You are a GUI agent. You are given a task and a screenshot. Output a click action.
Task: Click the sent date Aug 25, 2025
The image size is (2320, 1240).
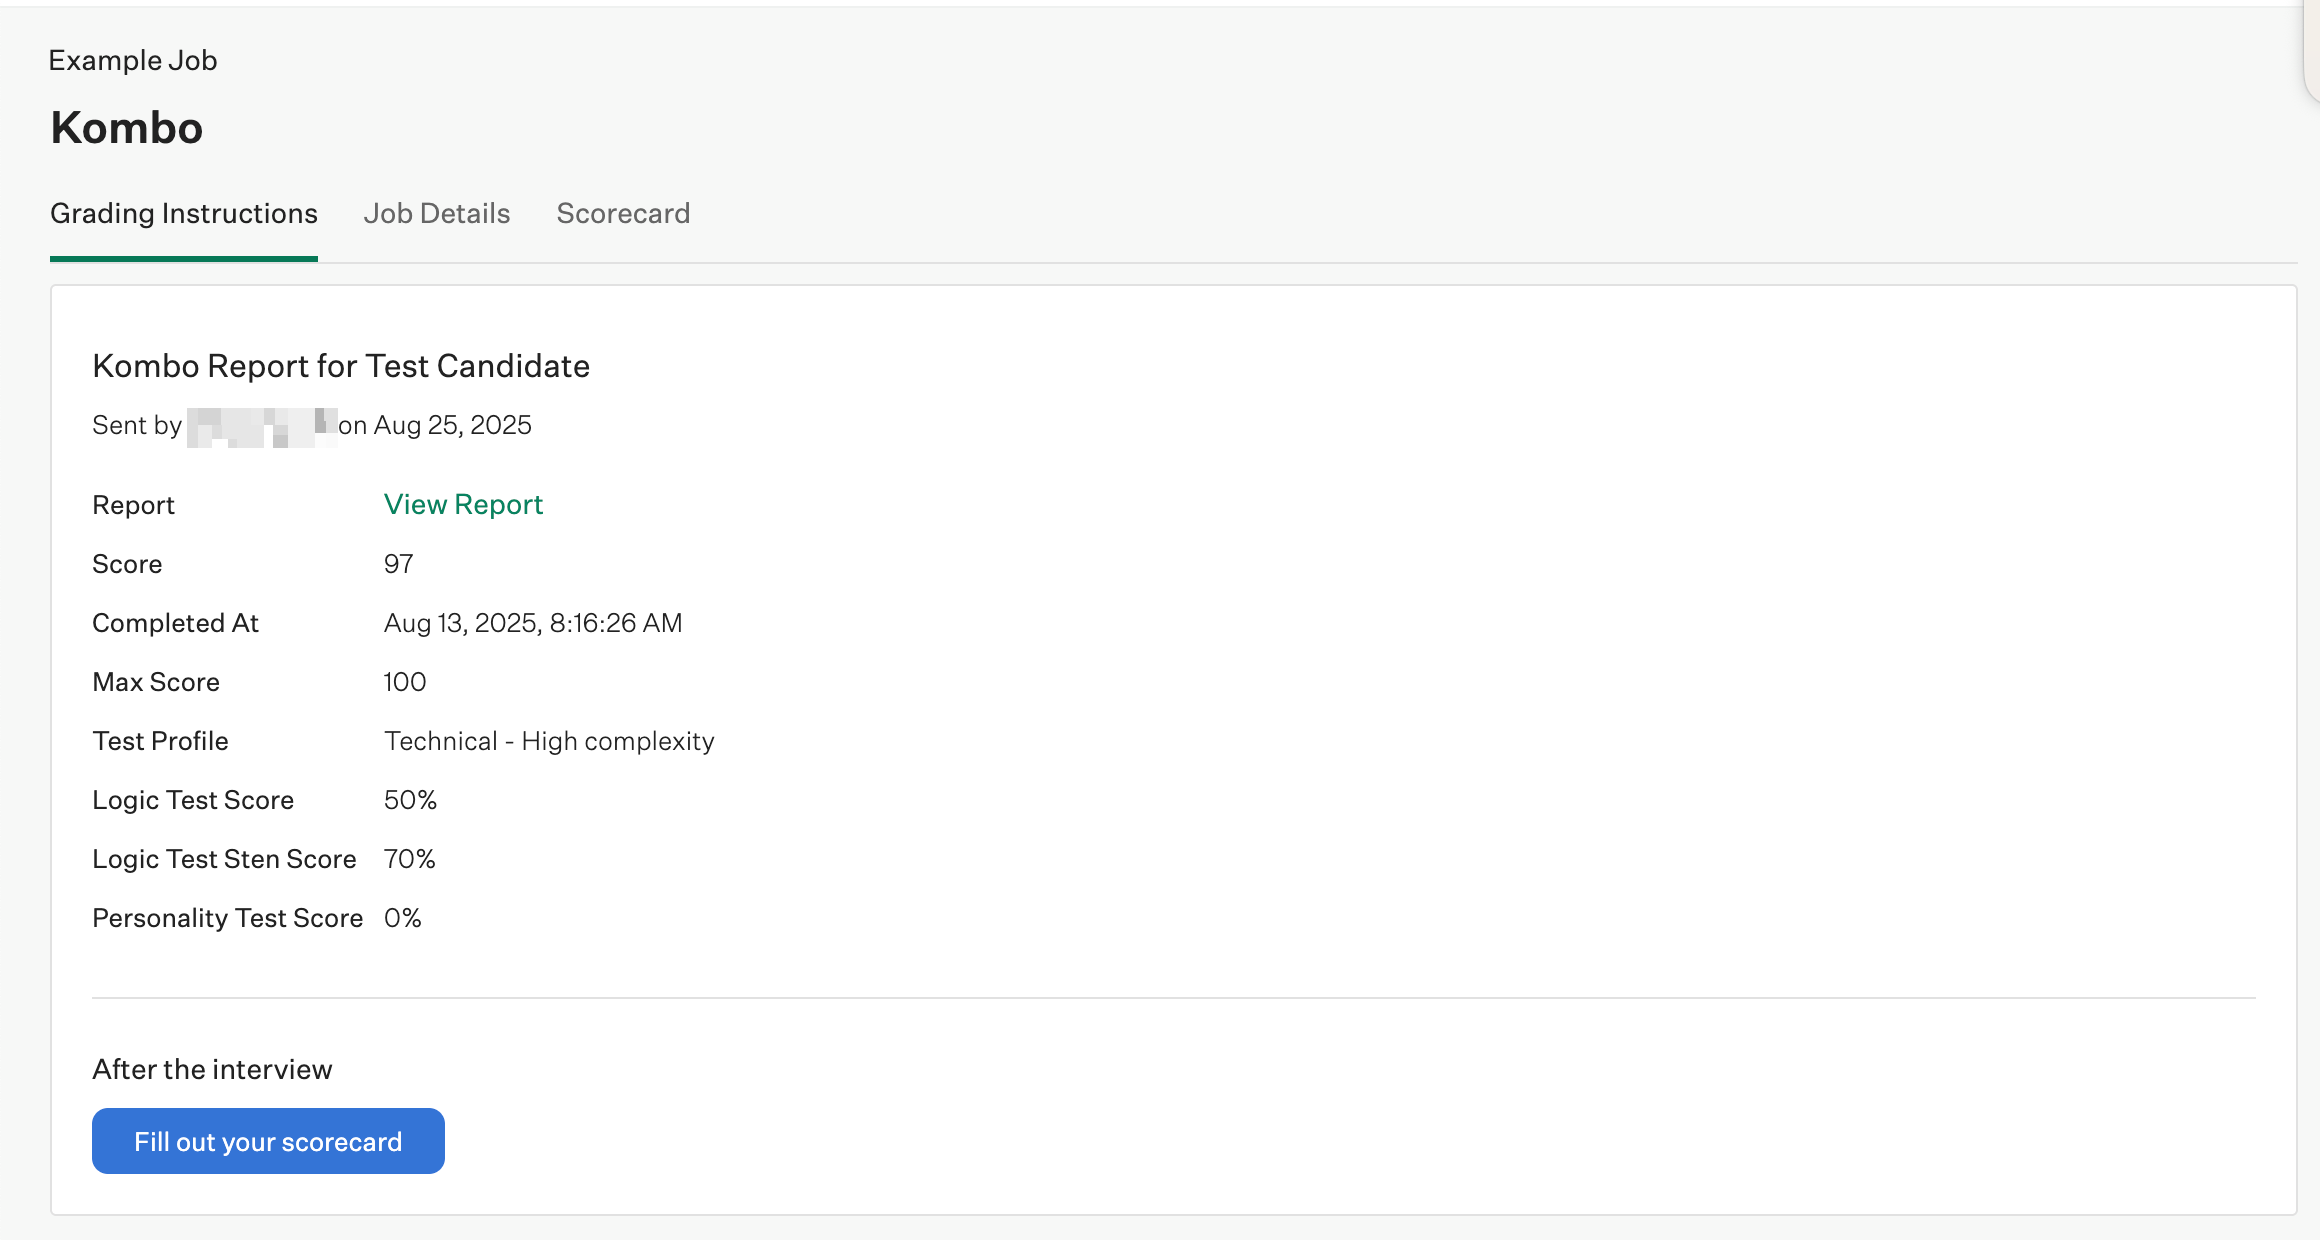point(452,425)
